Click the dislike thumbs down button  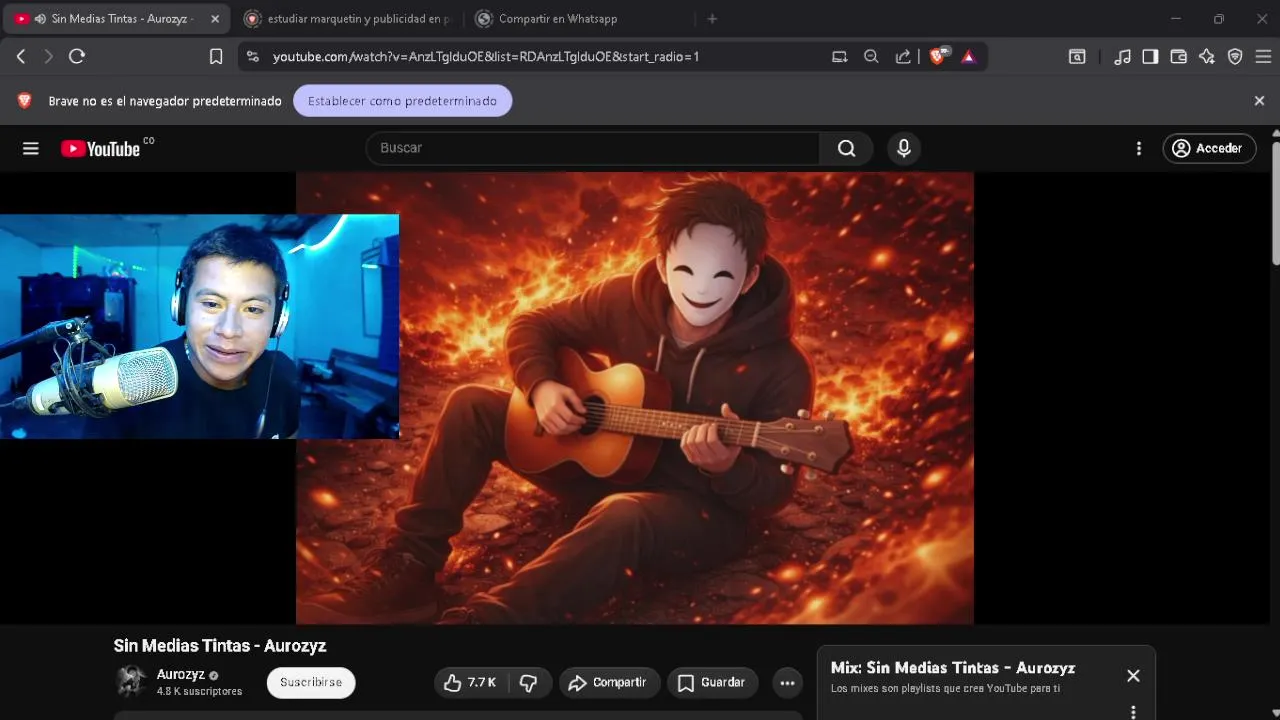coord(529,683)
